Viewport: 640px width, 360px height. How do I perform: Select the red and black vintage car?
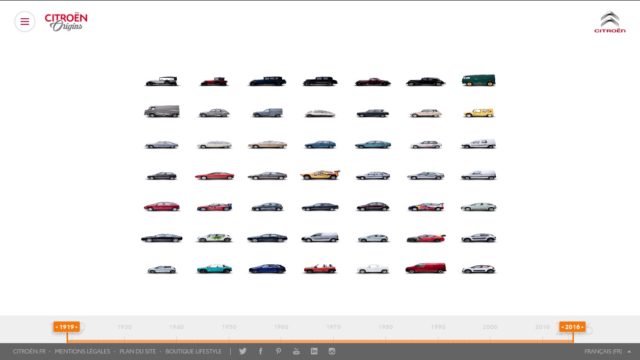214,82
